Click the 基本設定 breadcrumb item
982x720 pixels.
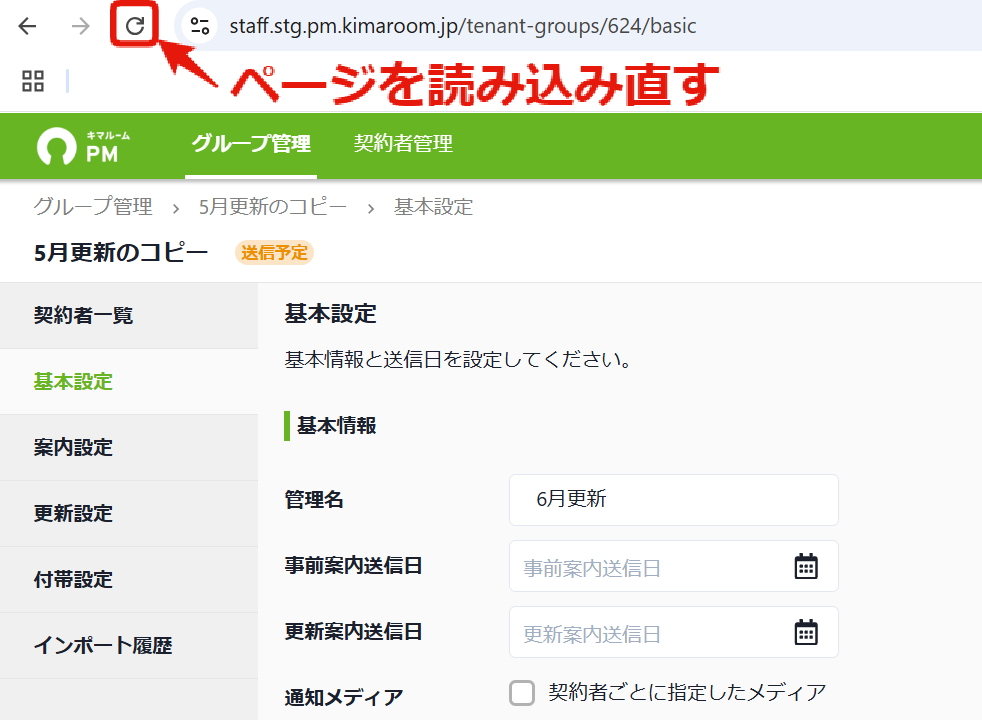433,206
